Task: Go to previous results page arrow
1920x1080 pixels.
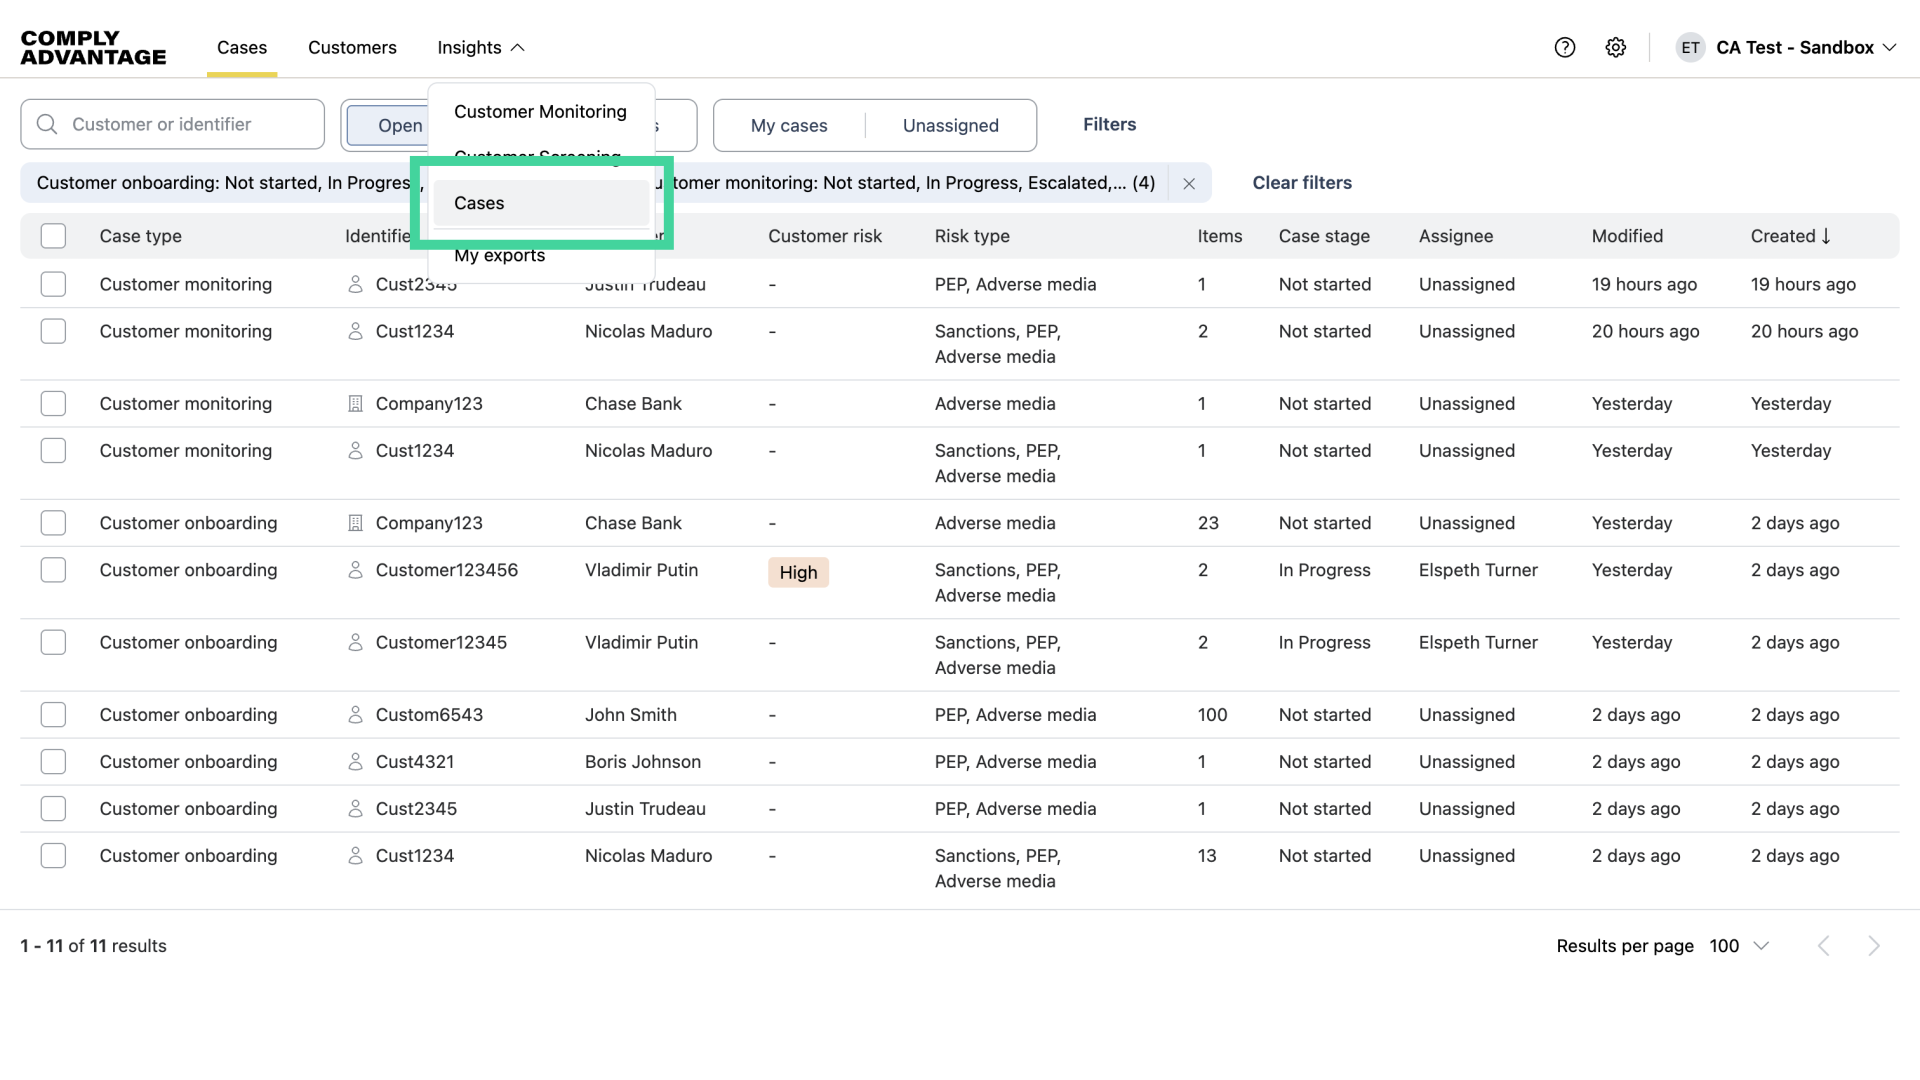Action: (x=1823, y=946)
